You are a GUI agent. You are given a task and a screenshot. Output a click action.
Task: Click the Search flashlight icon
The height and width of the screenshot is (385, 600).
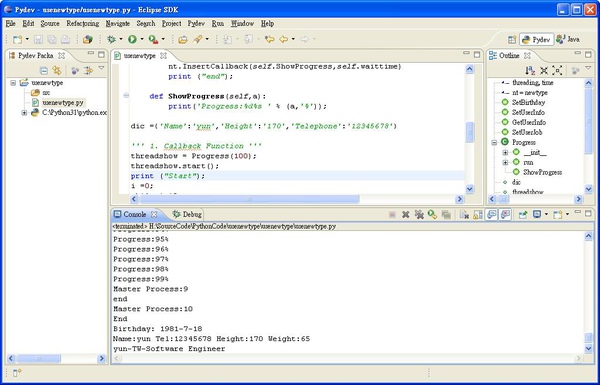click(x=198, y=39)
